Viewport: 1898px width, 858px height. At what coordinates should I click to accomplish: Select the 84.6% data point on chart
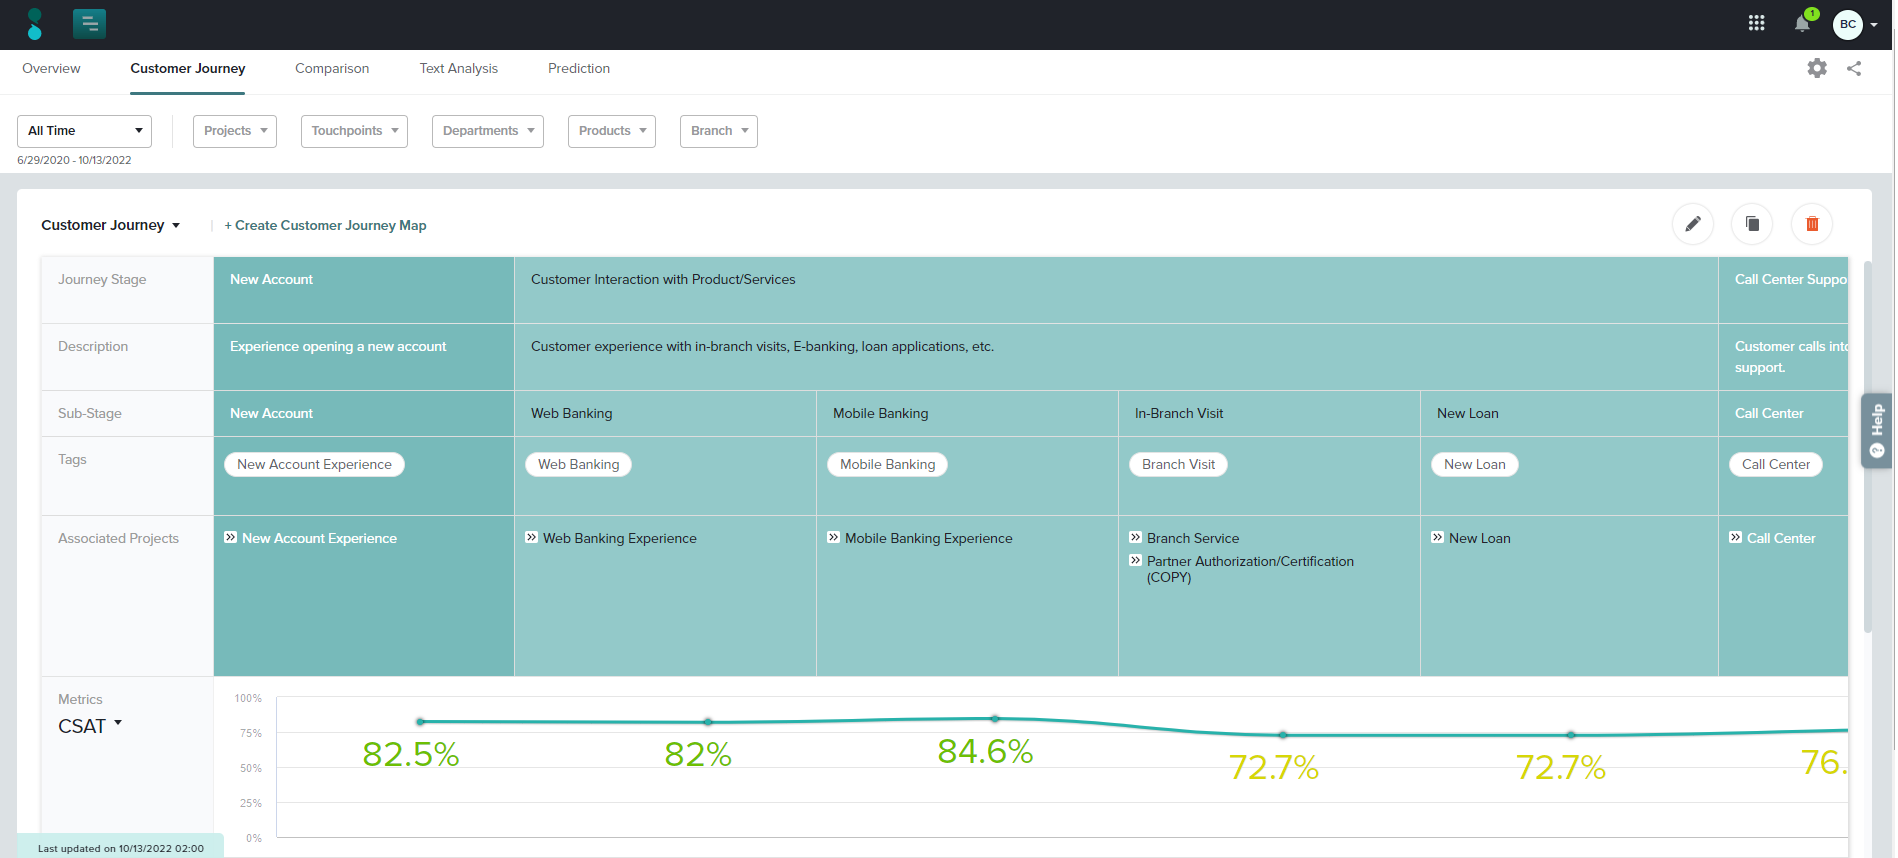(x=994, y=719)
